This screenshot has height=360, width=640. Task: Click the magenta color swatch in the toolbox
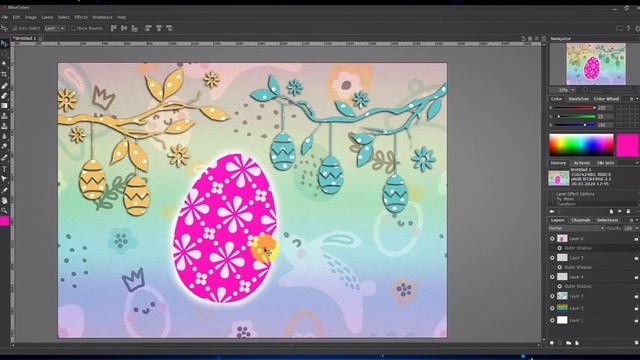pos(4,221)
